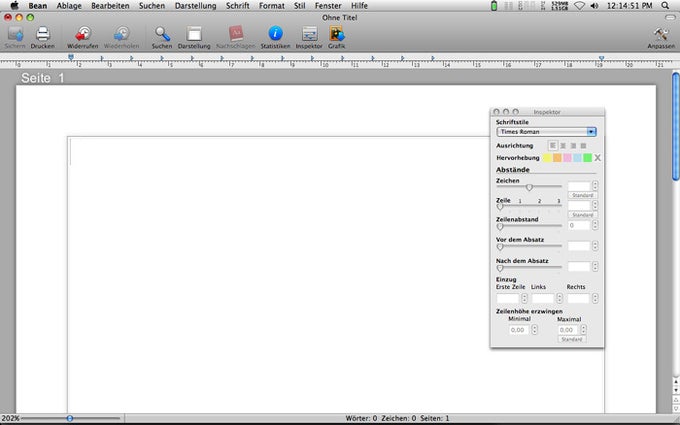Click the zoom slider at 202%

pos(70,418)
